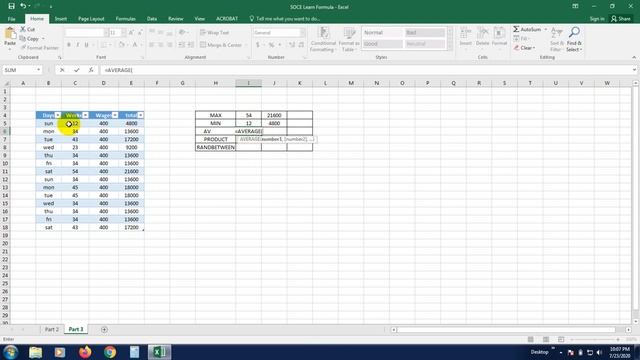640x360 pixels.
Task: Open Chrome from the taskbar
Action: [x=110, y=352]
